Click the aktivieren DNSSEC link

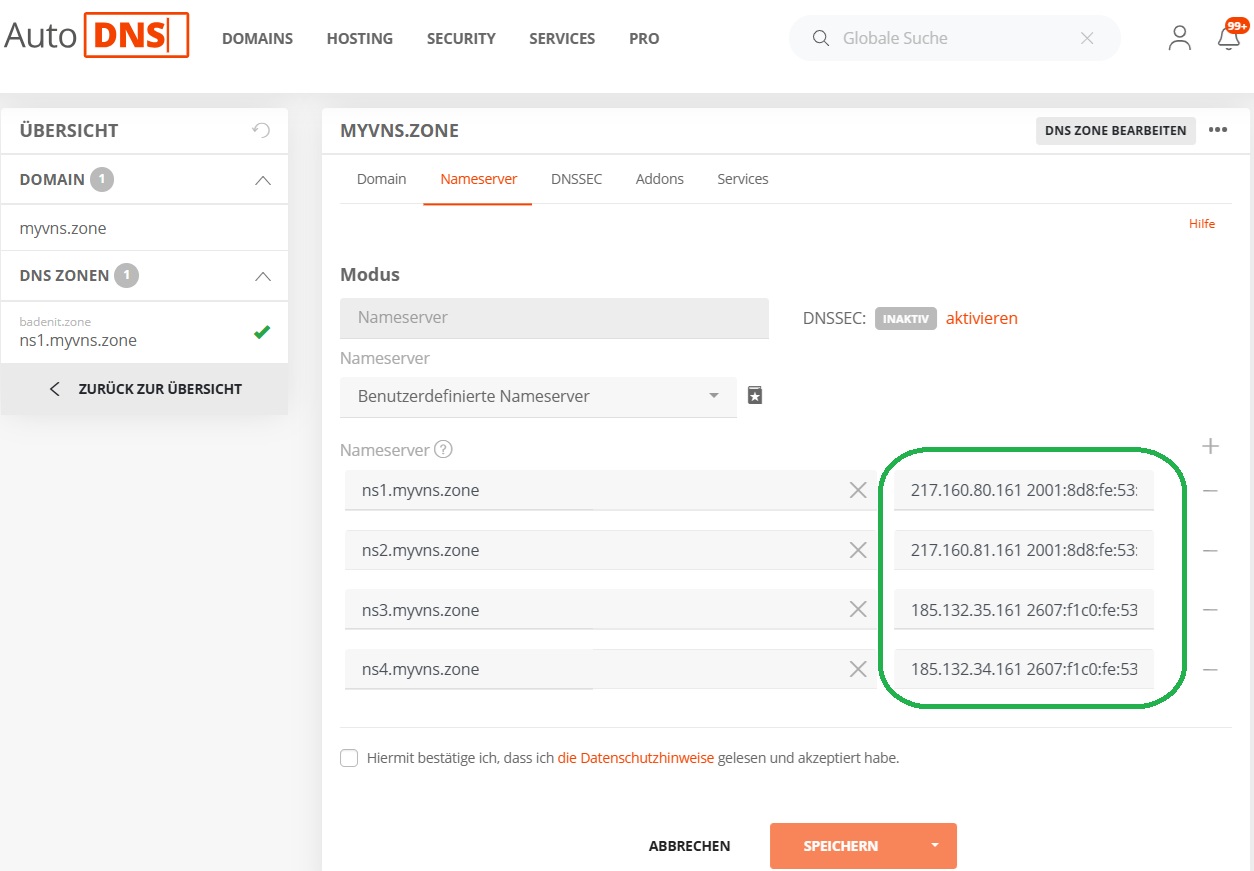click(x=982, y=318)
